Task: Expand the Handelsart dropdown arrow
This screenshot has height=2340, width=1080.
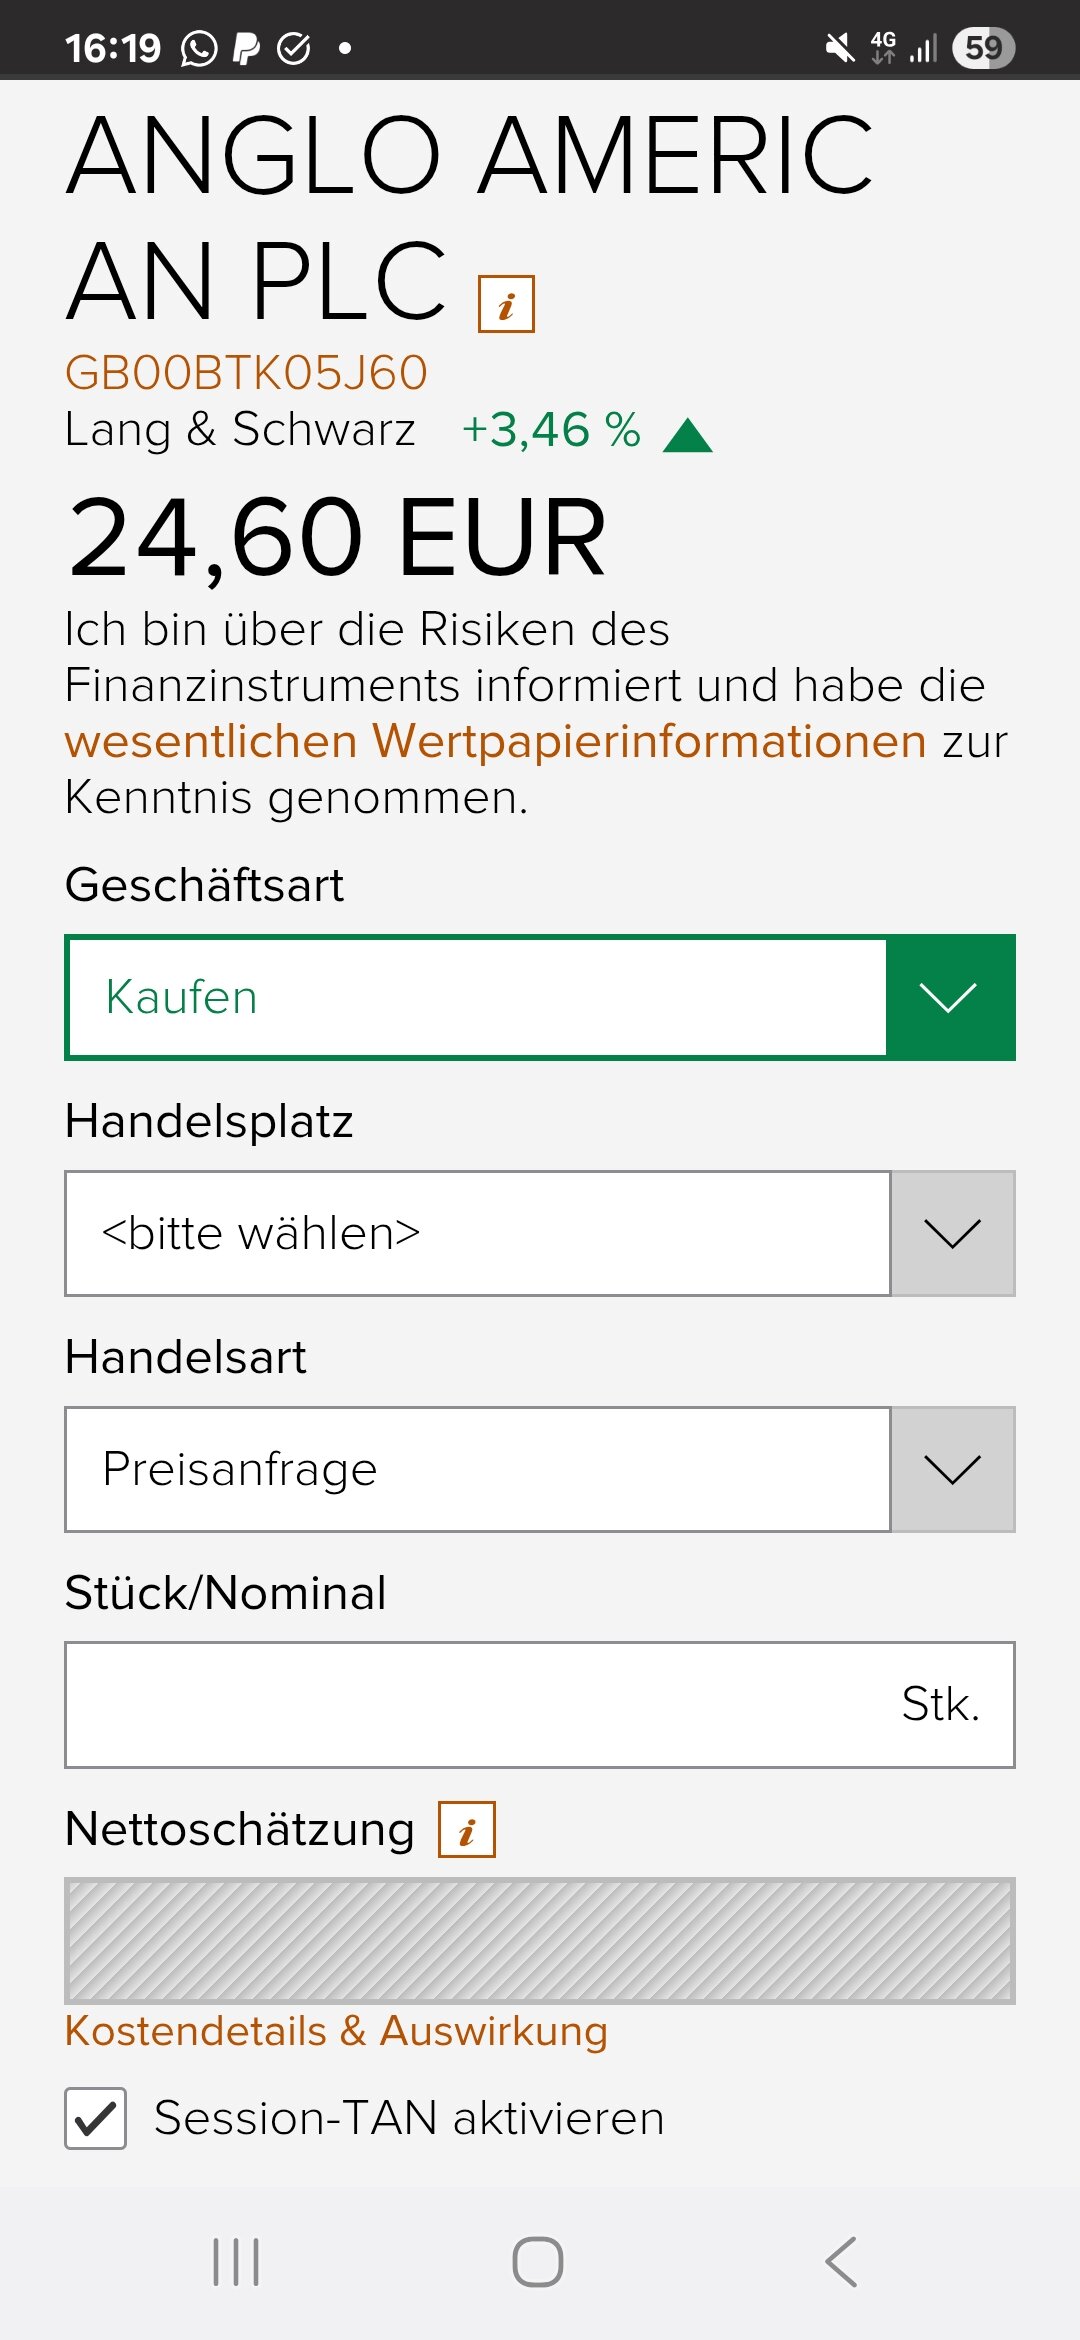Action: coord(952,1469)
